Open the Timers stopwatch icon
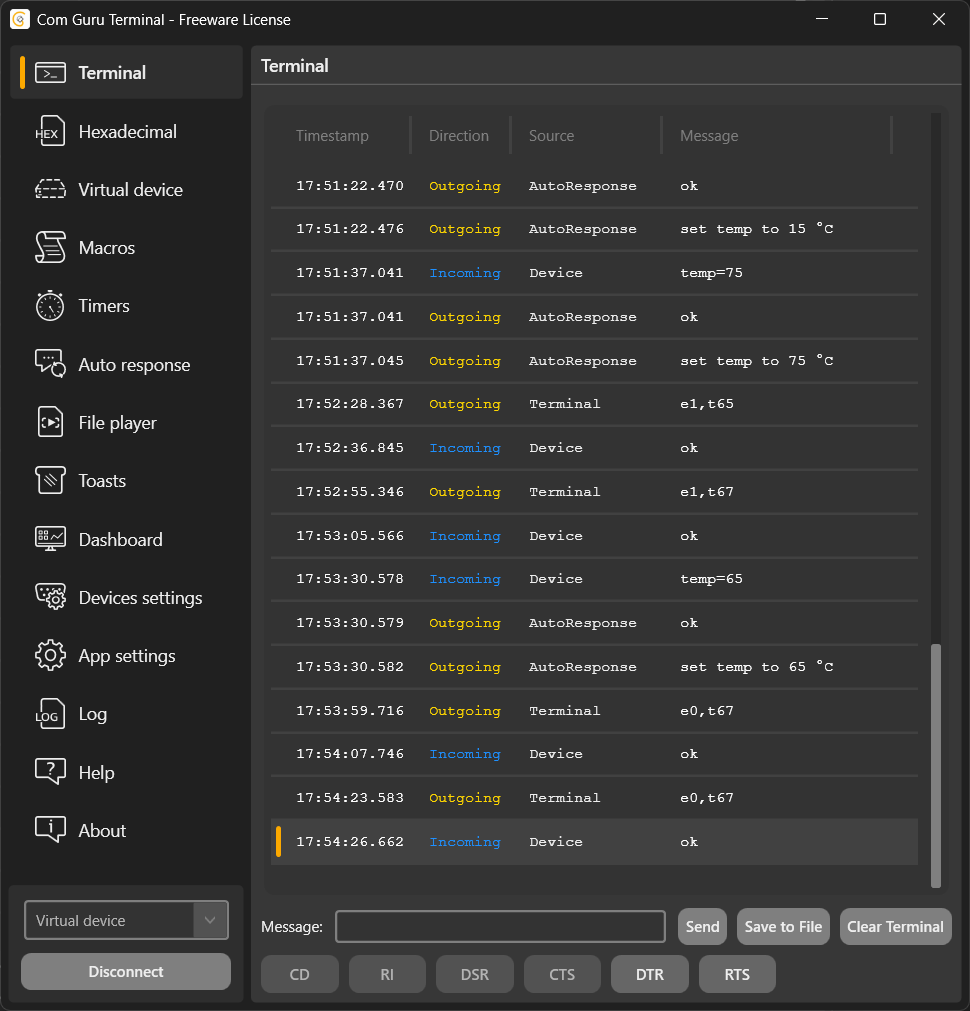Screen dimensions: 970x1011 [49, 306]
